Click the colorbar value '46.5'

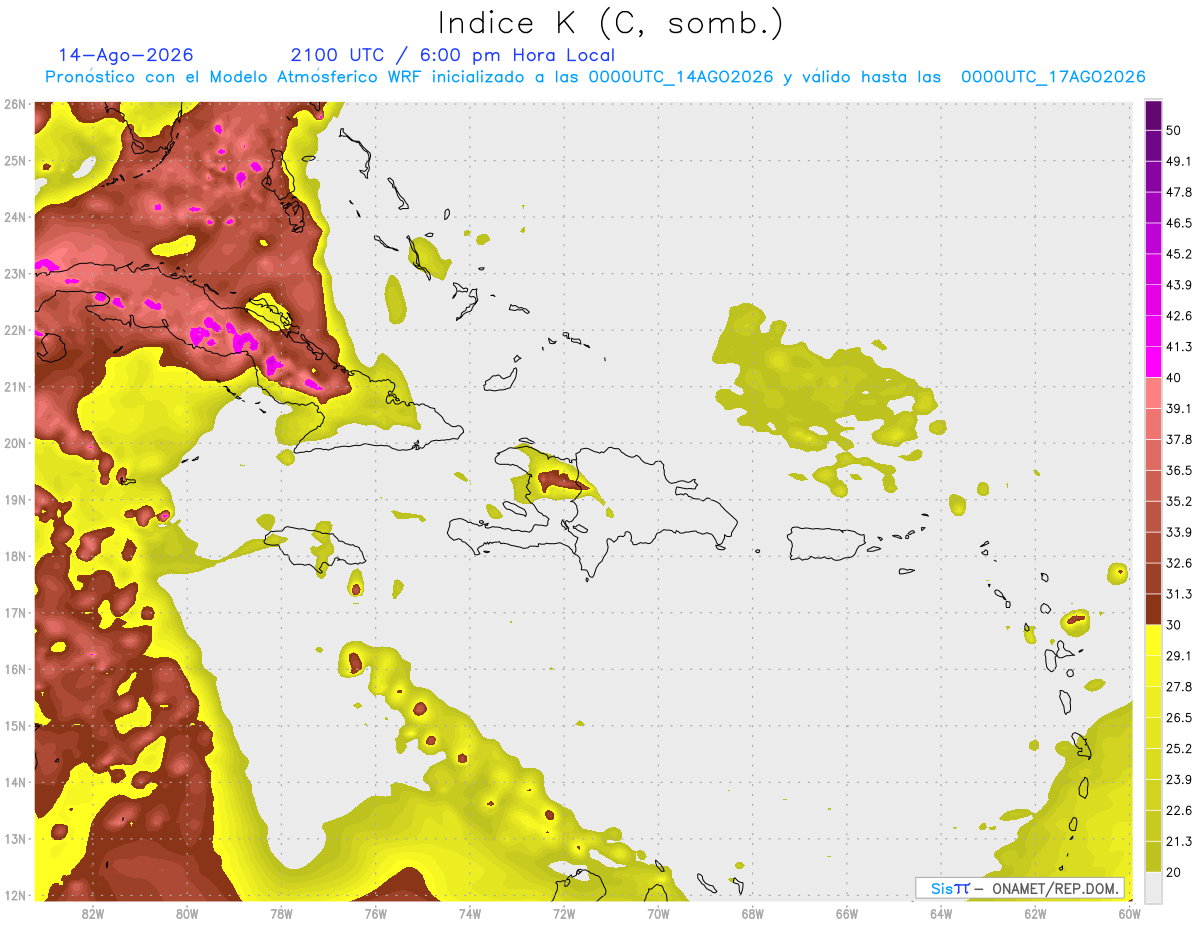pos(1179,223)
